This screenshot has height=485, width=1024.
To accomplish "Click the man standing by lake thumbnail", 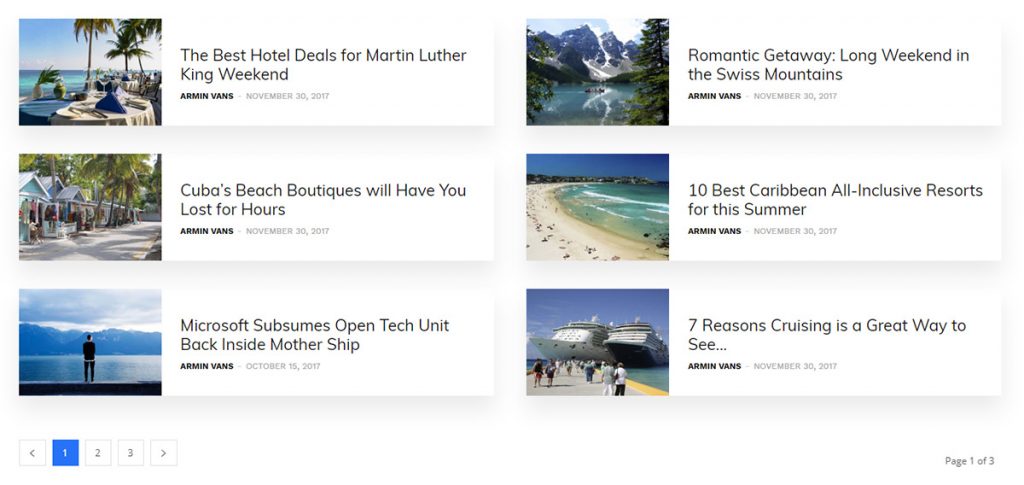I will point(90,342).
